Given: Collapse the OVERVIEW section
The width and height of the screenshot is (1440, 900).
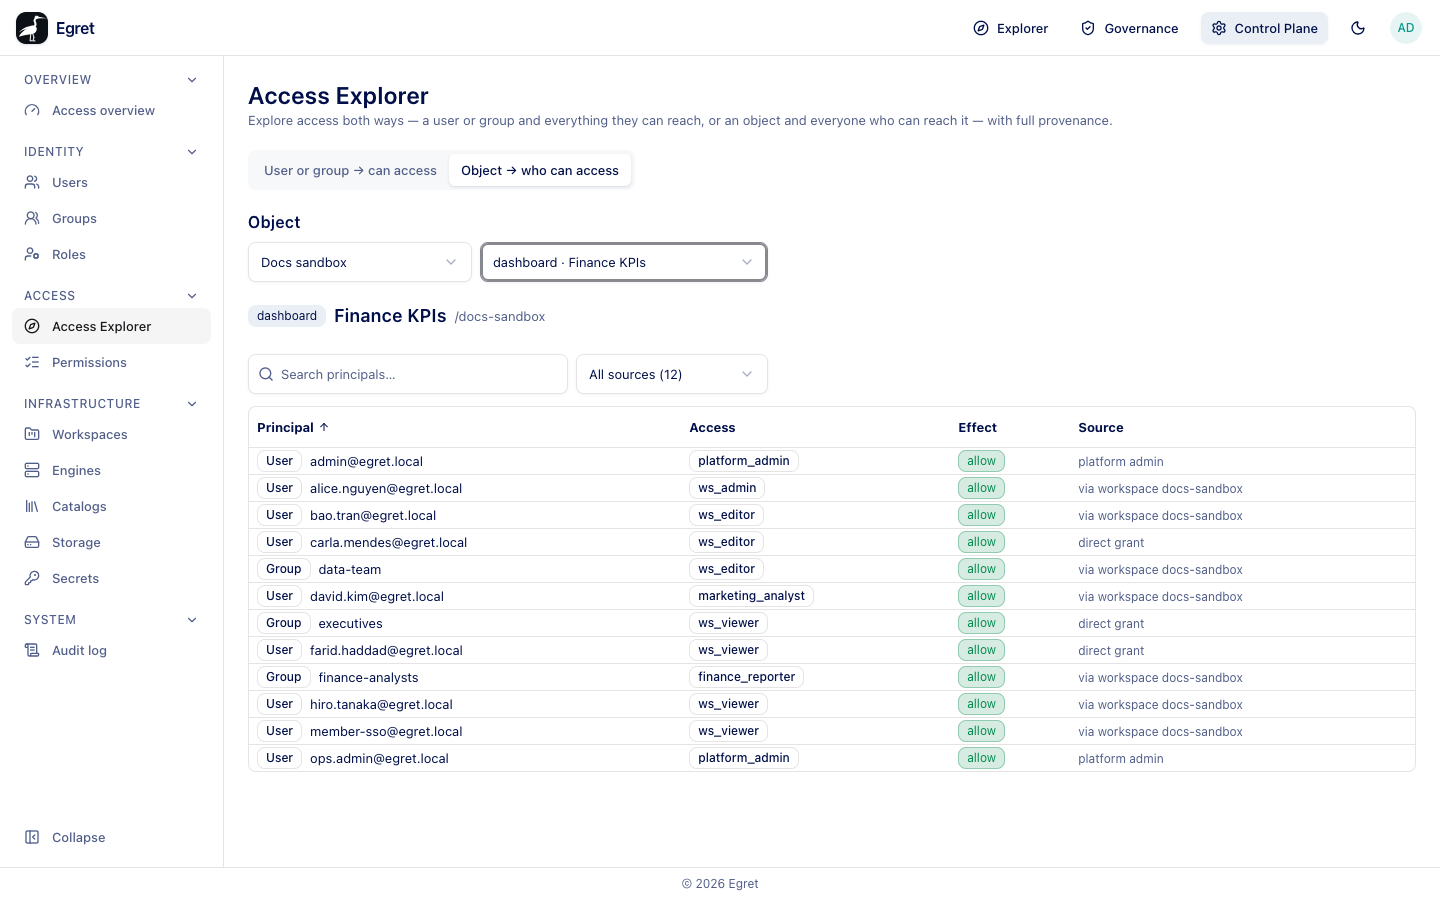Looking at the screenshot, I should click(192, 80).
